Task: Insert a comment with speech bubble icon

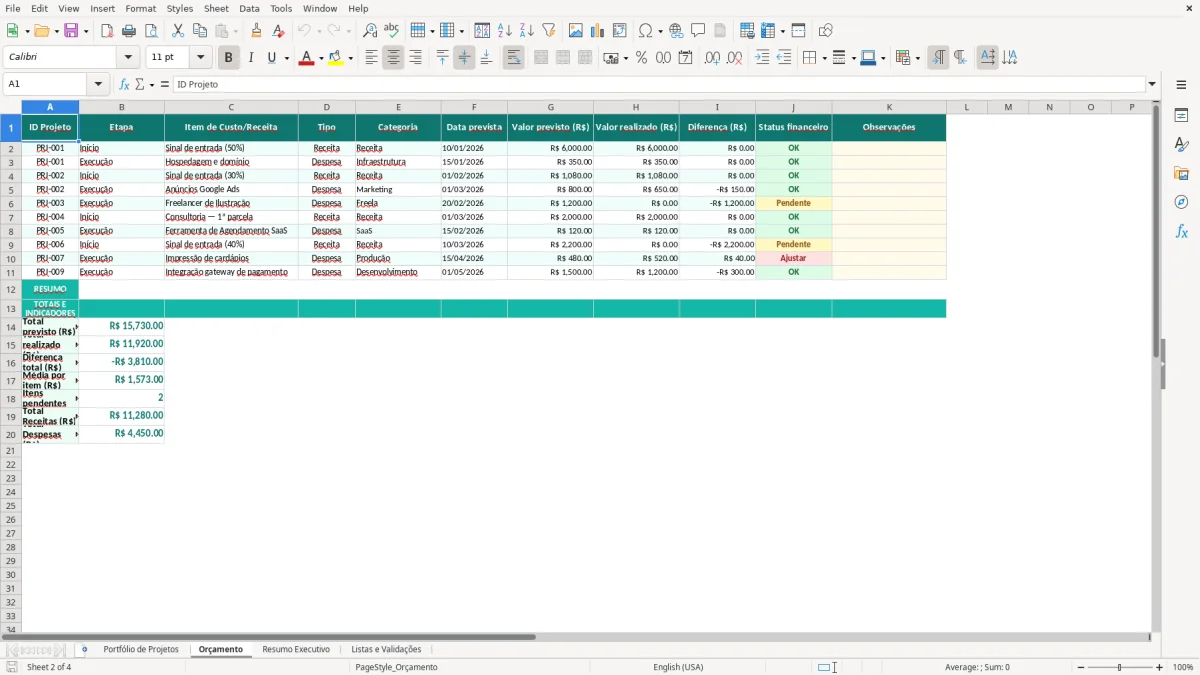Action: pyautogui.click(x=698, y=31)
